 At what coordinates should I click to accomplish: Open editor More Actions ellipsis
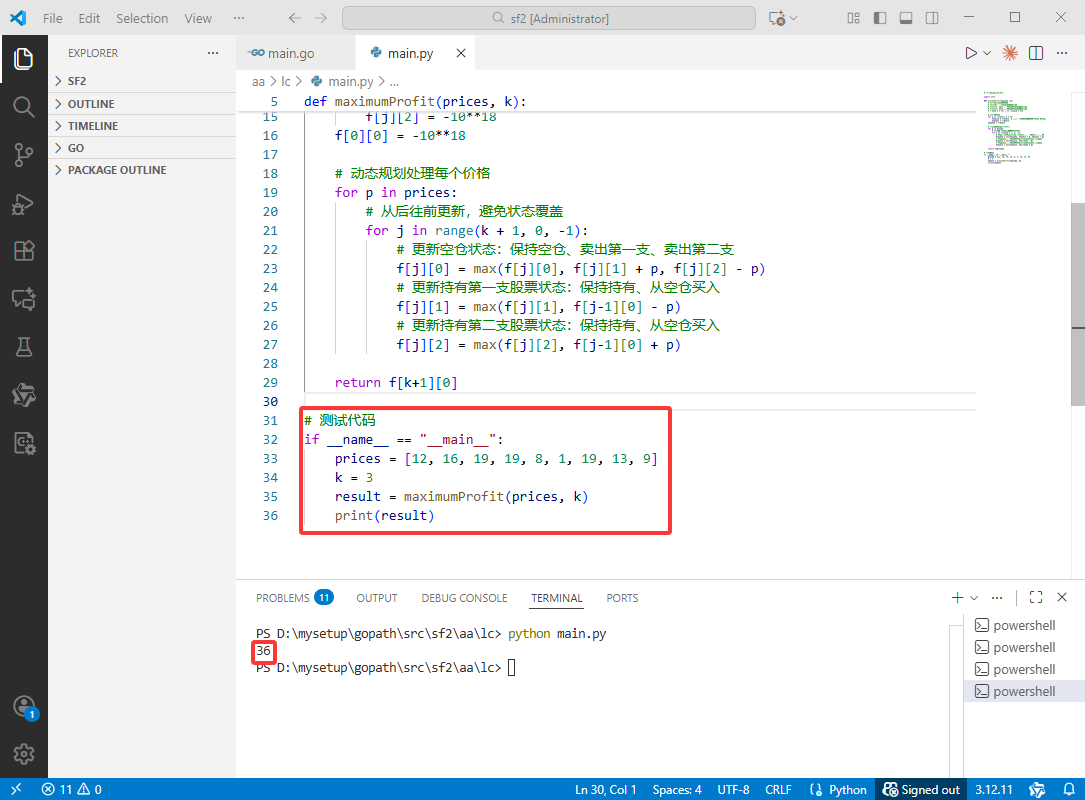1062,53
